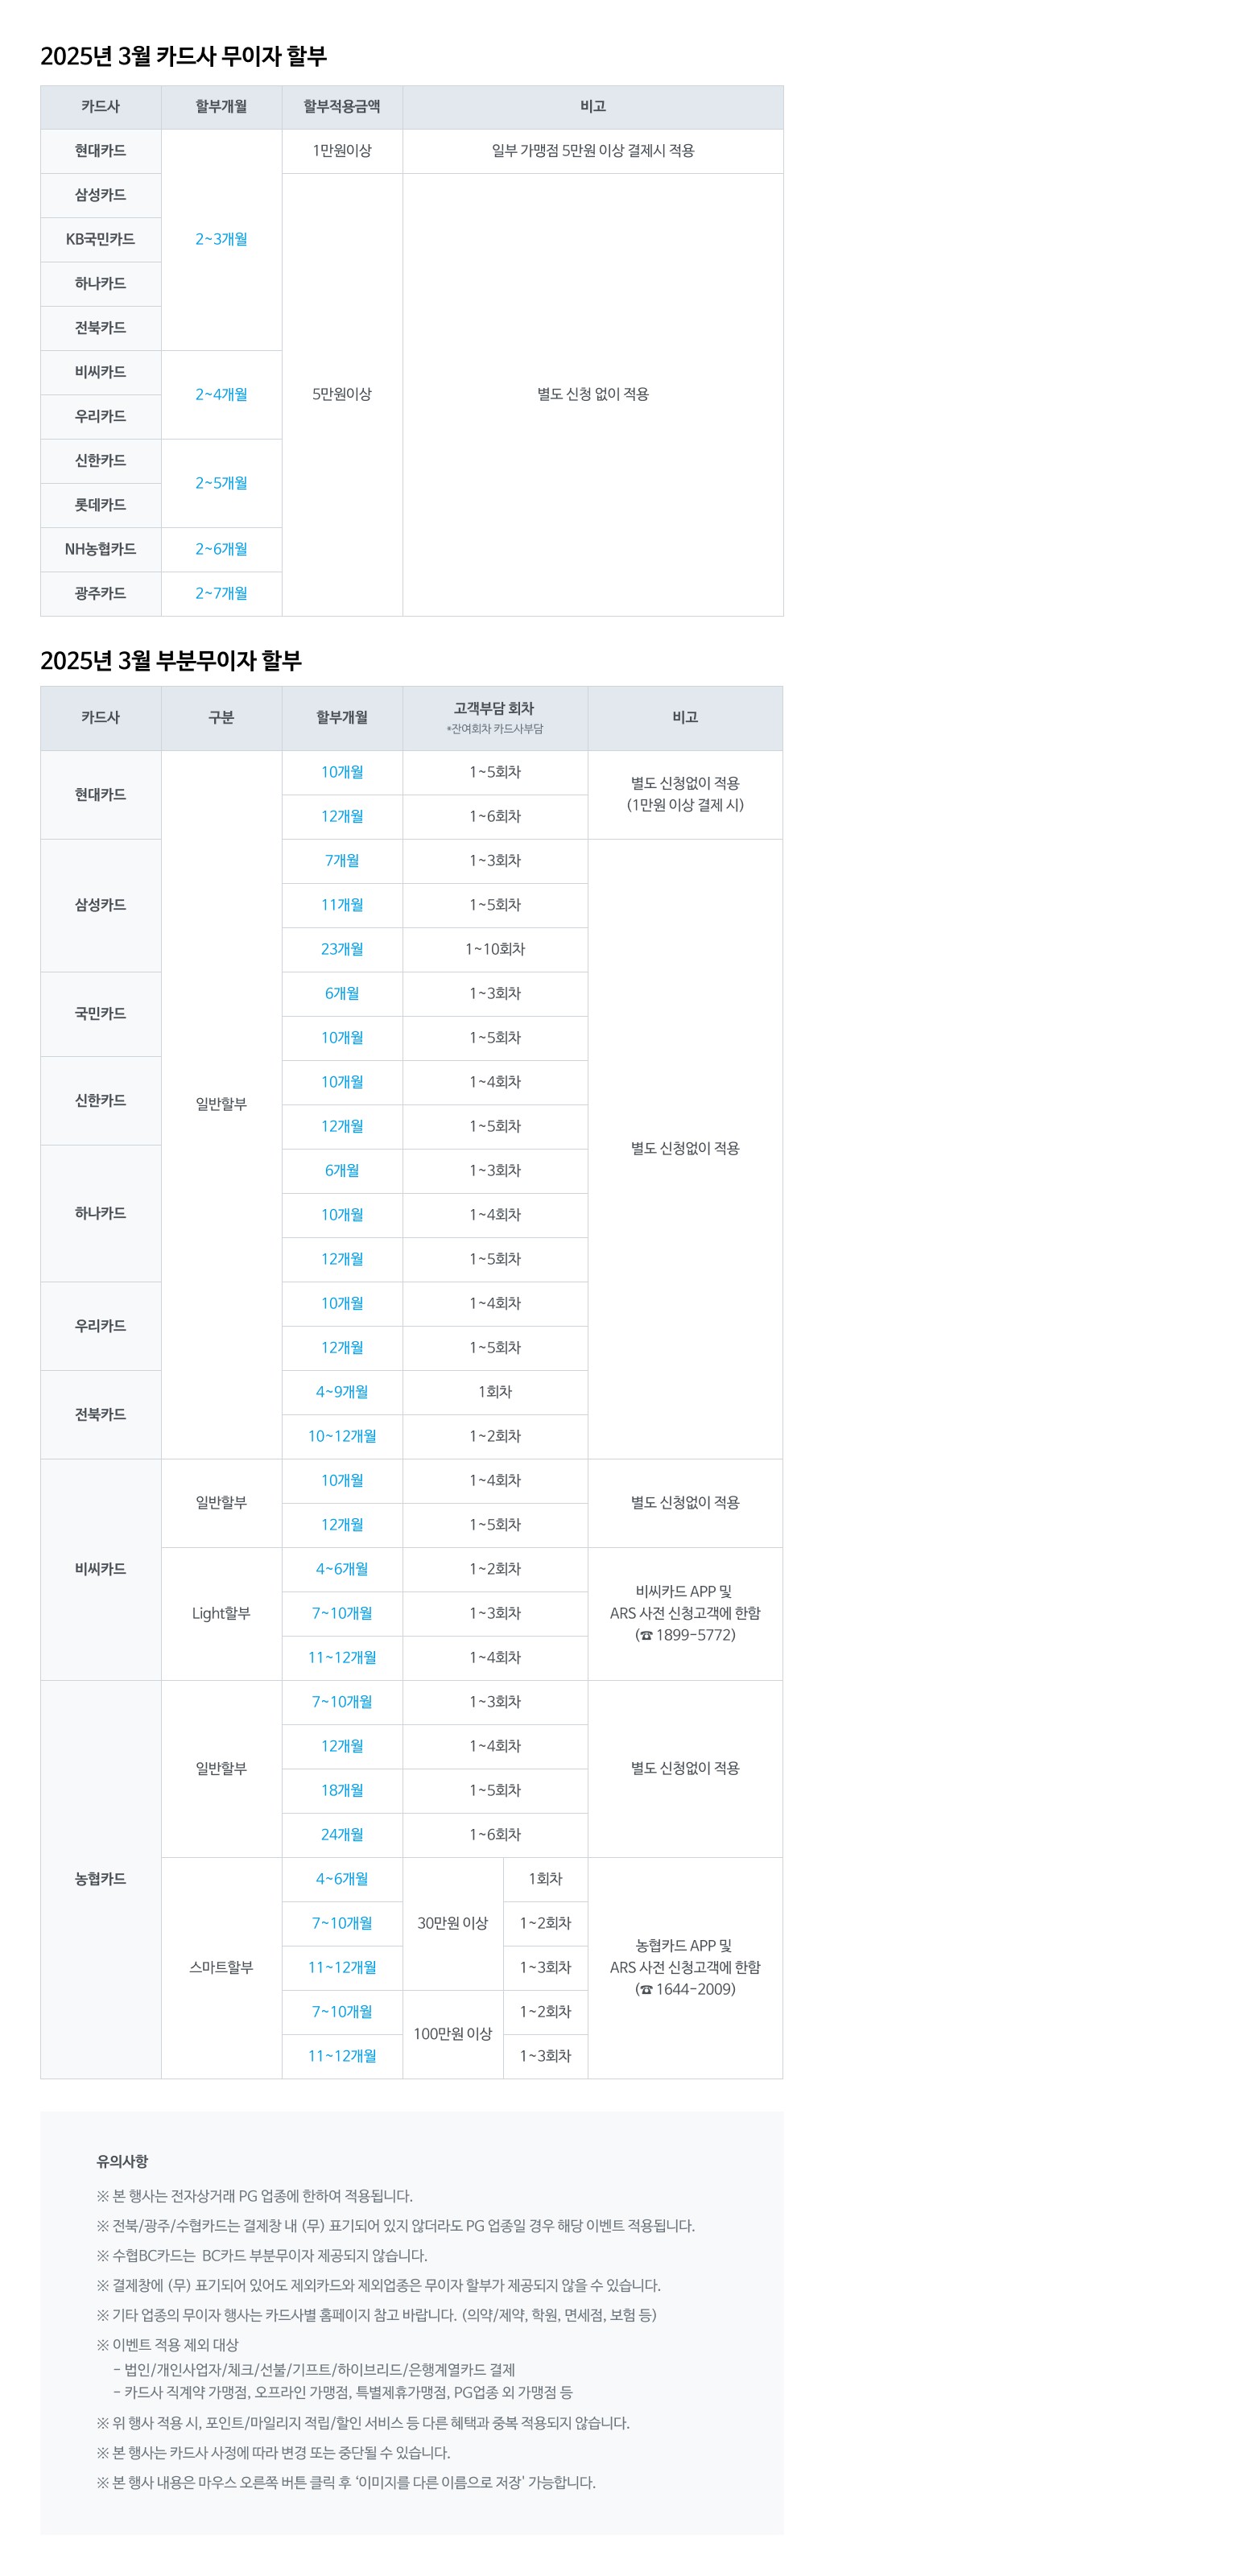Select the 100만원 이상 amount cell
1251x2576 pixels.
click(x=452, y=2033)
